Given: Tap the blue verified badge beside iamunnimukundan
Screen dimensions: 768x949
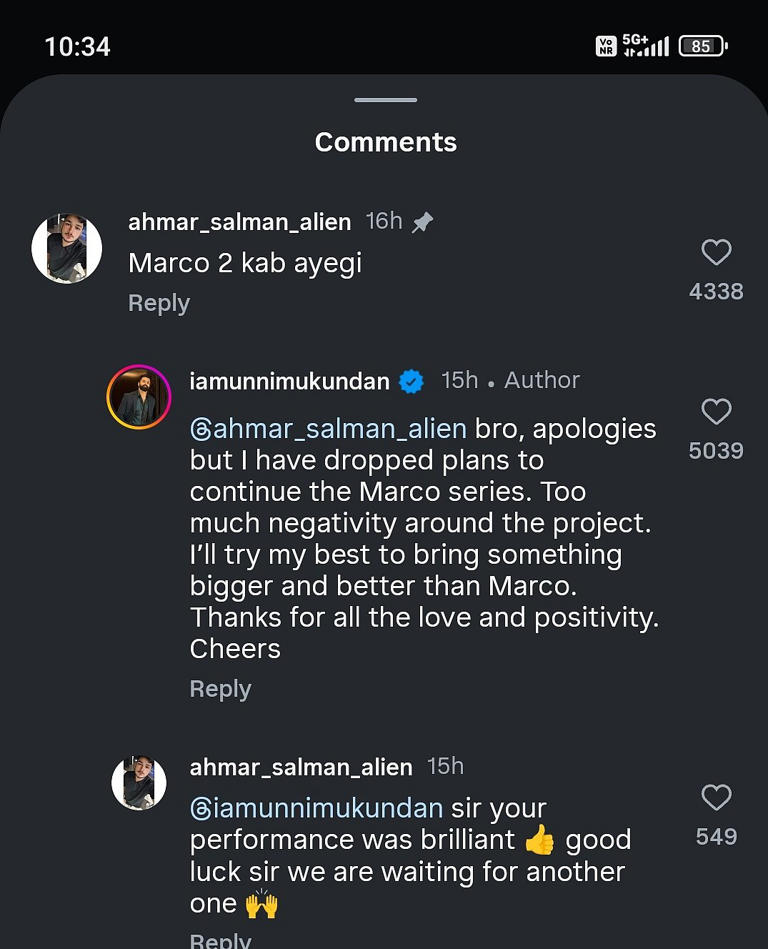Looking at the screenshot, I should tap(411, 381).
